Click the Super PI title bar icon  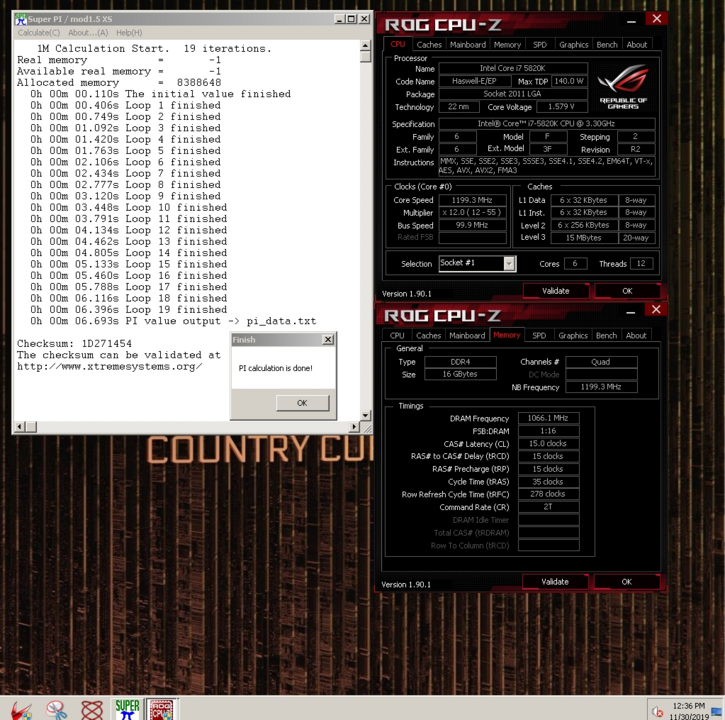[21, 19]
